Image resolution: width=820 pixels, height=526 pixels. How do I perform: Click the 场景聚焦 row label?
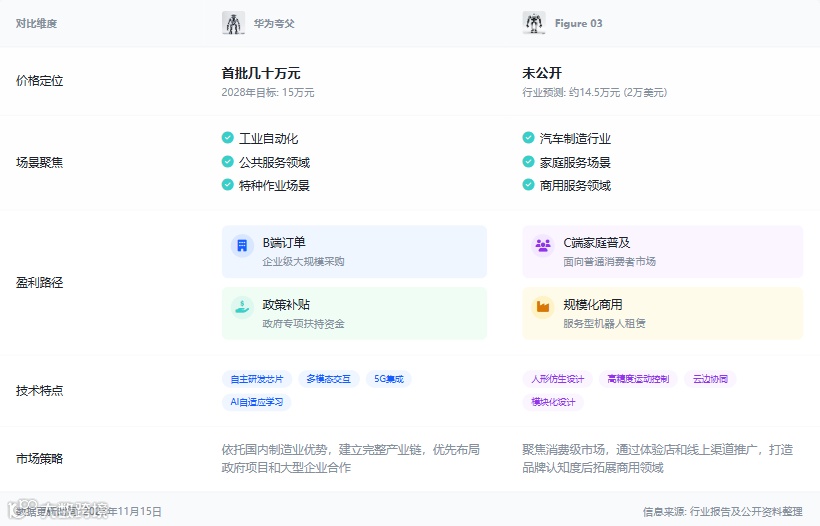(x=39, y=162)
